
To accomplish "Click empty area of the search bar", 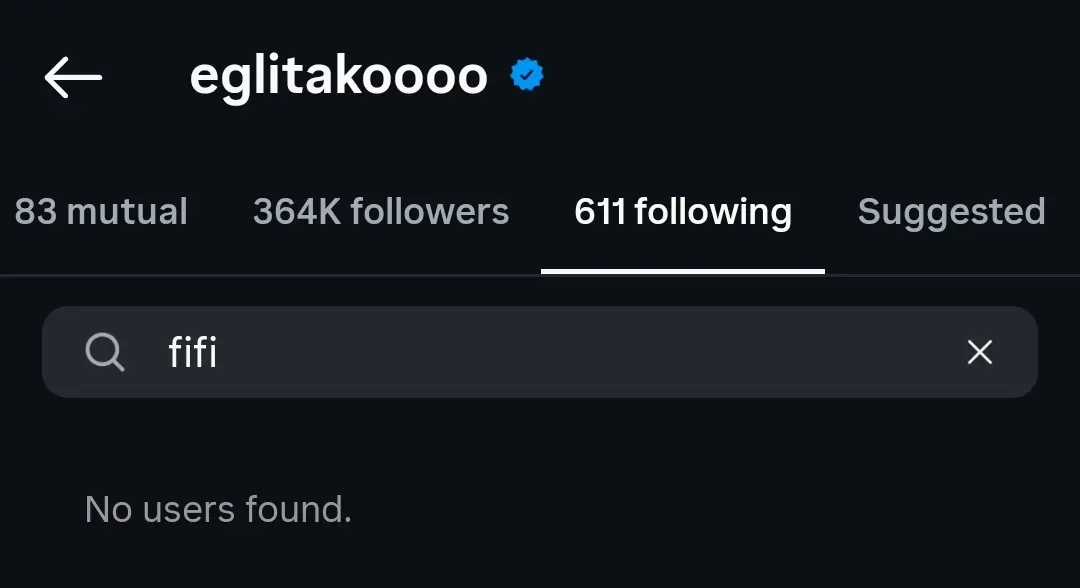I will pos(585,352).
